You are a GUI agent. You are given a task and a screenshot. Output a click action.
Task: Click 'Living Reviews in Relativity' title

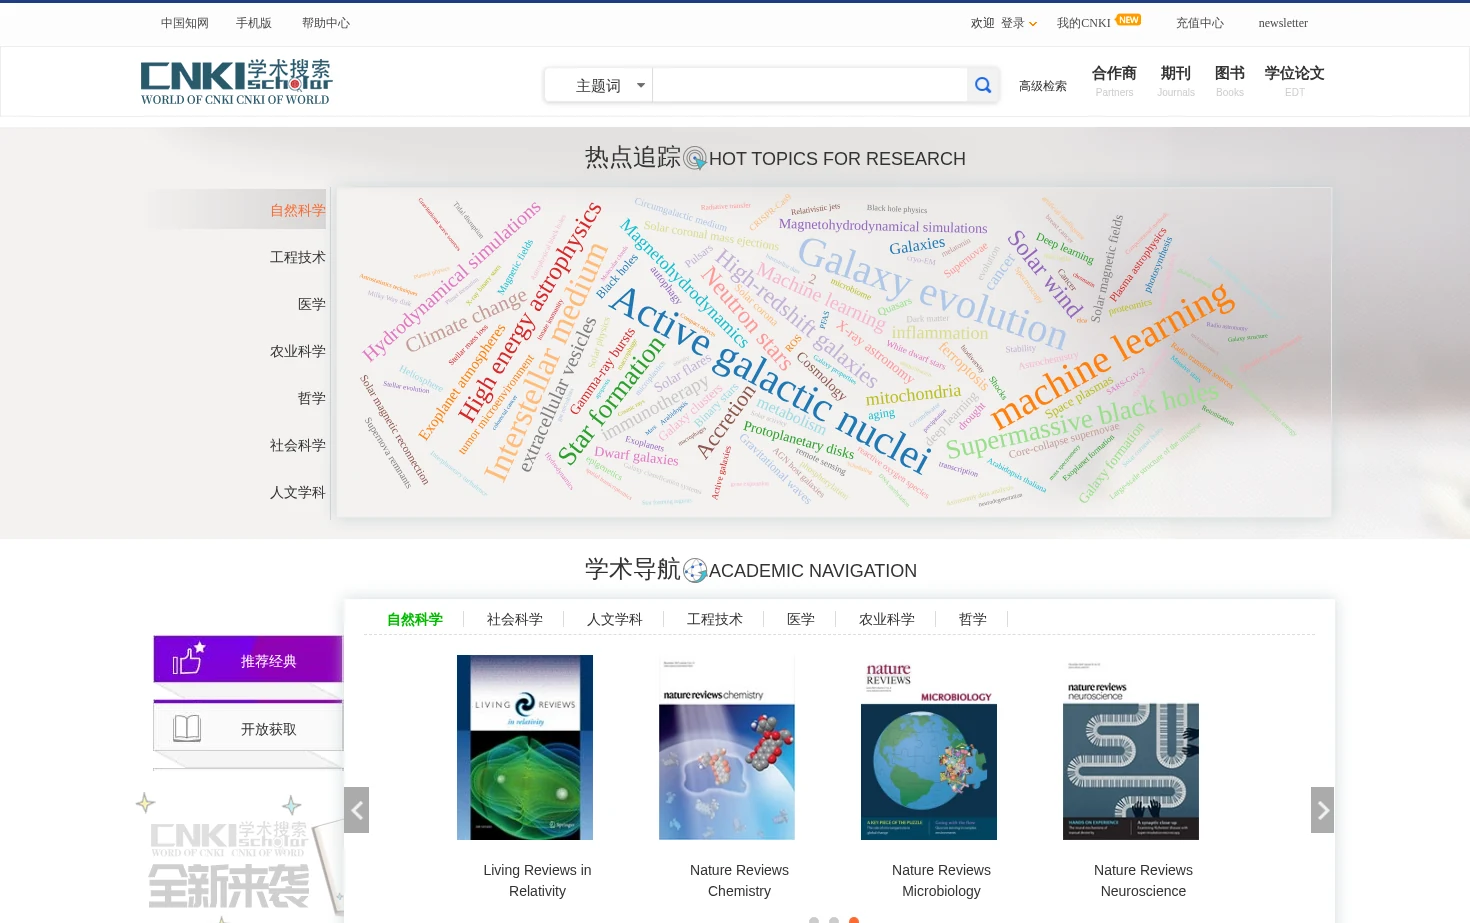[538, 880]
